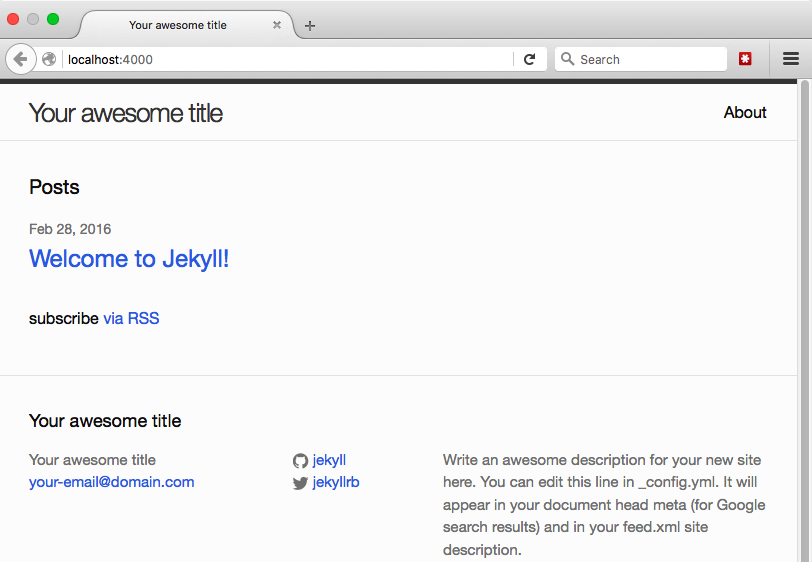Click the 'Your awesome title' site header
This screenshot has width=812, height=562.
(x=125, y=113)
